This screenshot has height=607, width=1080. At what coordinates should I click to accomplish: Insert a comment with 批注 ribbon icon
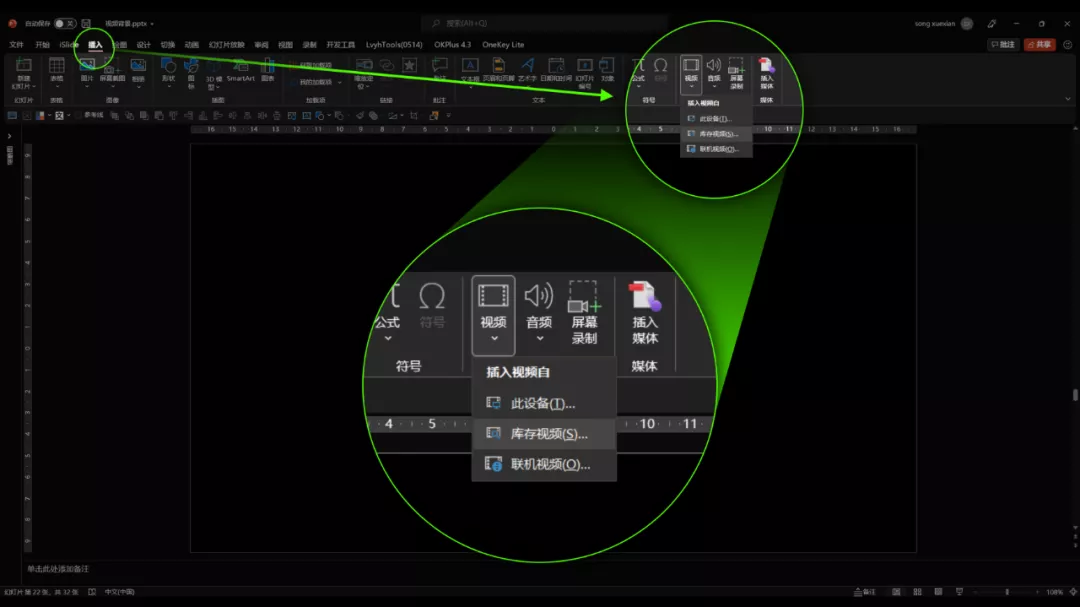click(439, 70)
